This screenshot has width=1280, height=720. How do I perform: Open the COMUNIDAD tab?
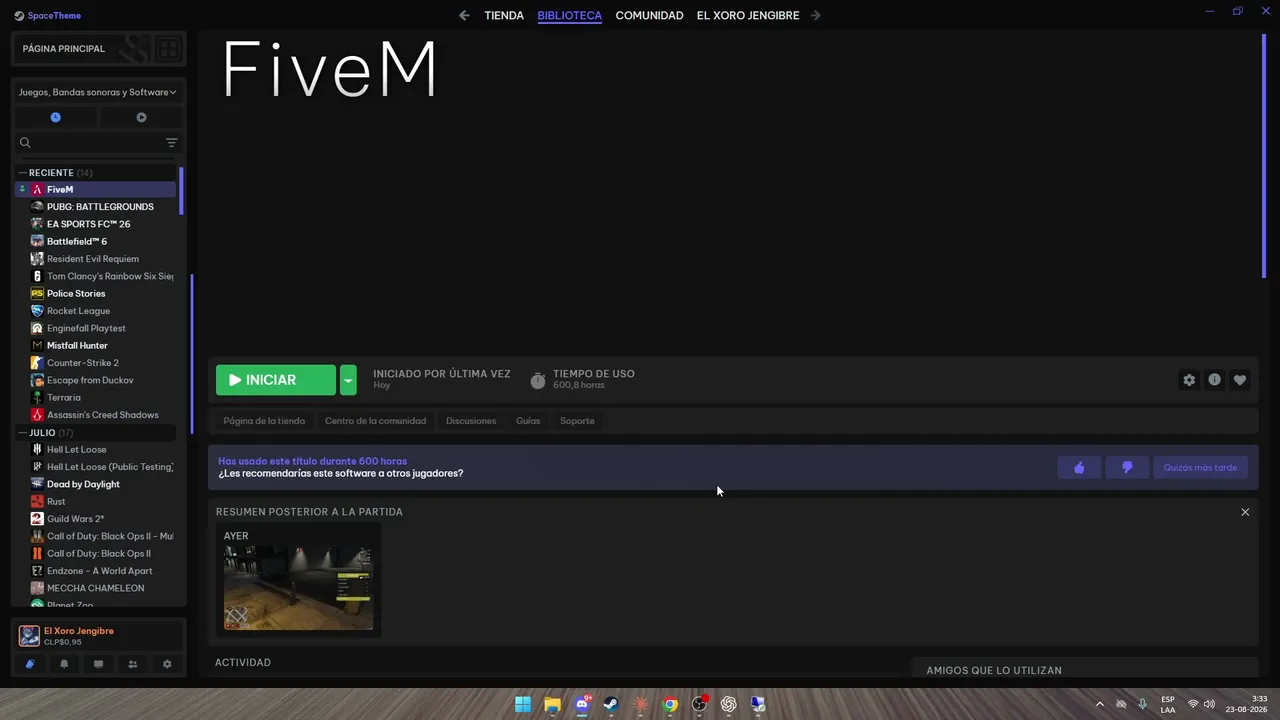coord(649,15)
